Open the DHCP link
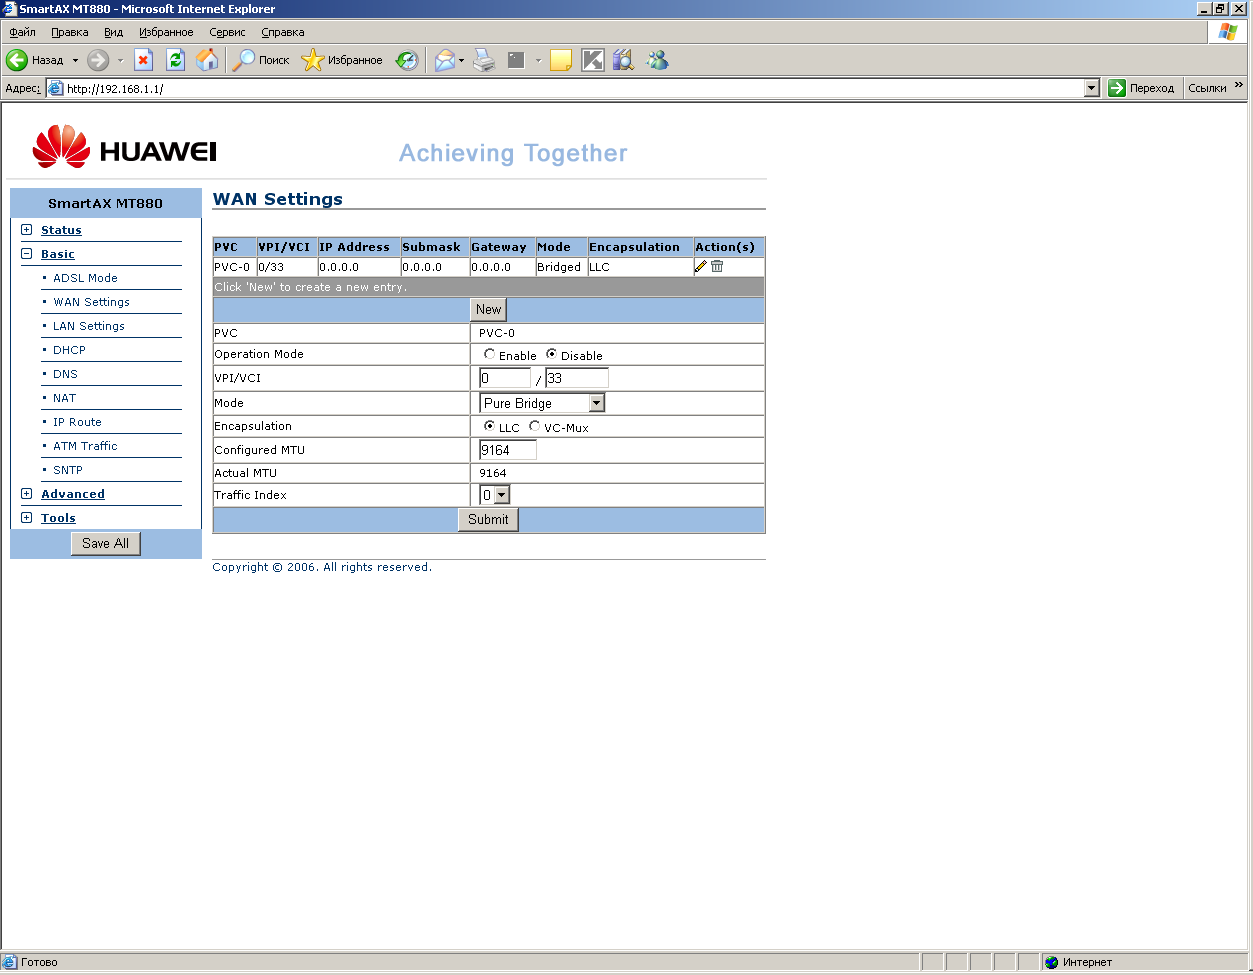Screen dimensions: 1253x975 [69, 350]
